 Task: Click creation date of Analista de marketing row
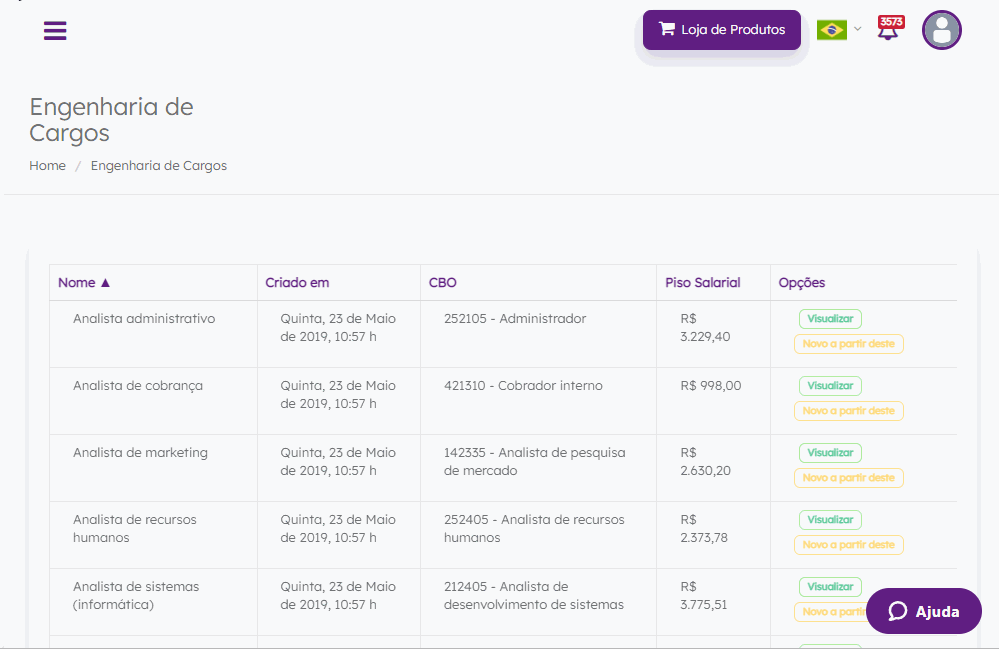pos(338,462)
